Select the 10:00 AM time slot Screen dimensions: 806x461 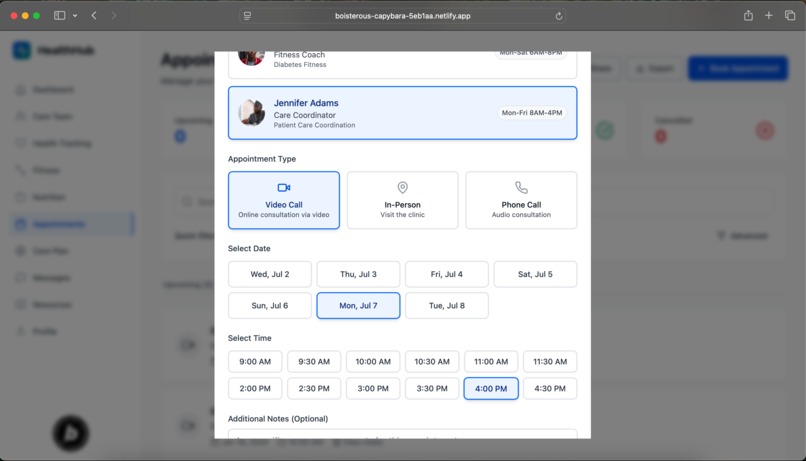tap(373, 361)
